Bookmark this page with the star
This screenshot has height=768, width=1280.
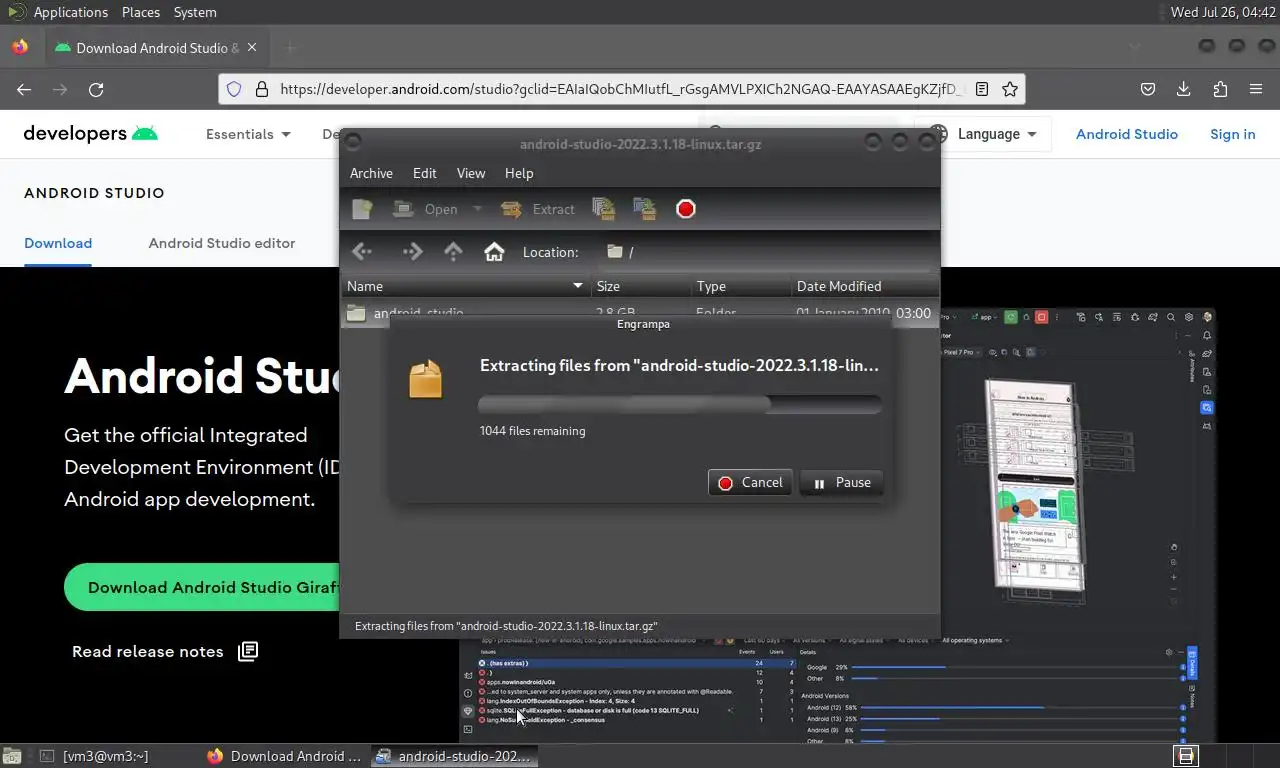point(1010,89)
